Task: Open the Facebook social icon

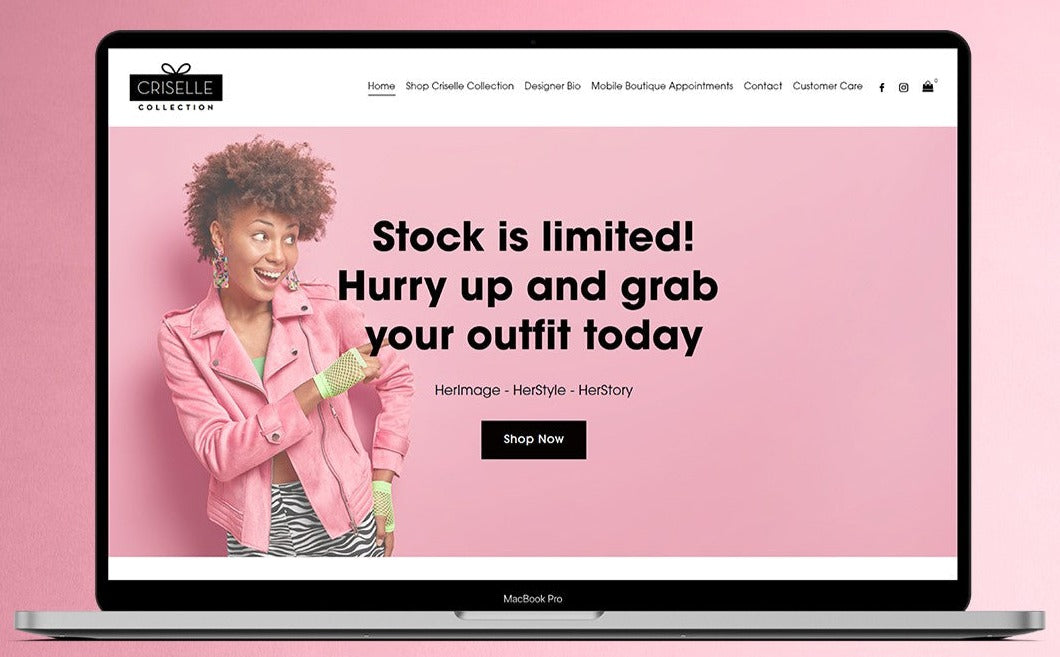Action: (x=882, y=87)
